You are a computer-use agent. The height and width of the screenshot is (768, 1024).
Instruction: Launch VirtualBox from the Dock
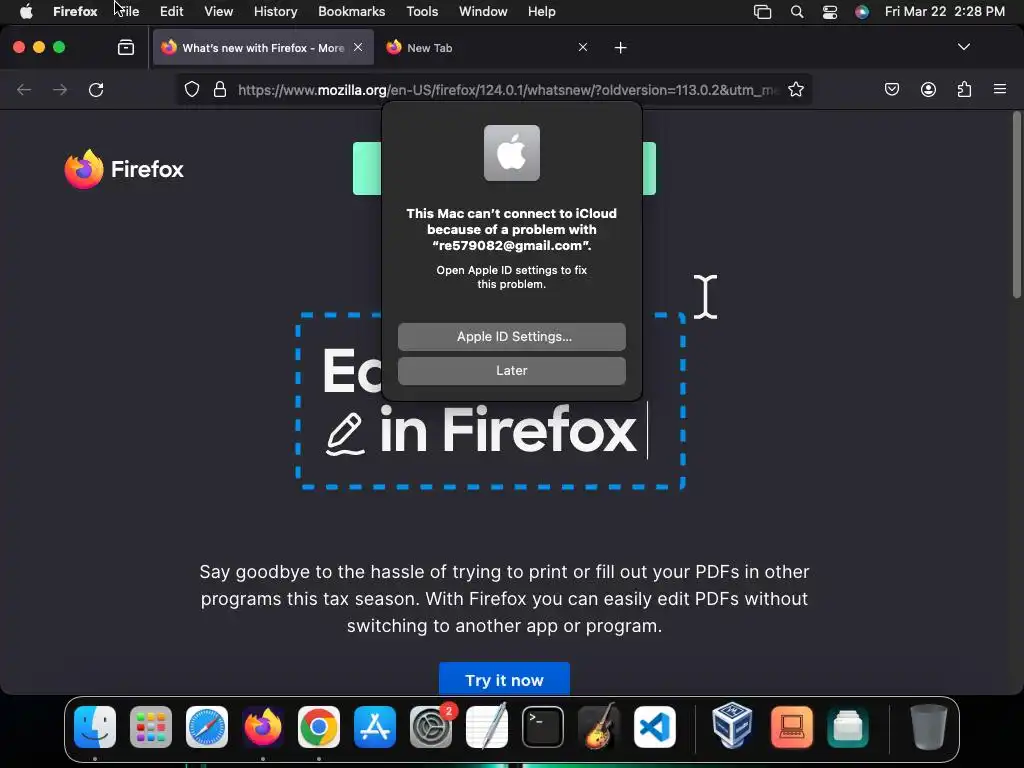[731, 726]
